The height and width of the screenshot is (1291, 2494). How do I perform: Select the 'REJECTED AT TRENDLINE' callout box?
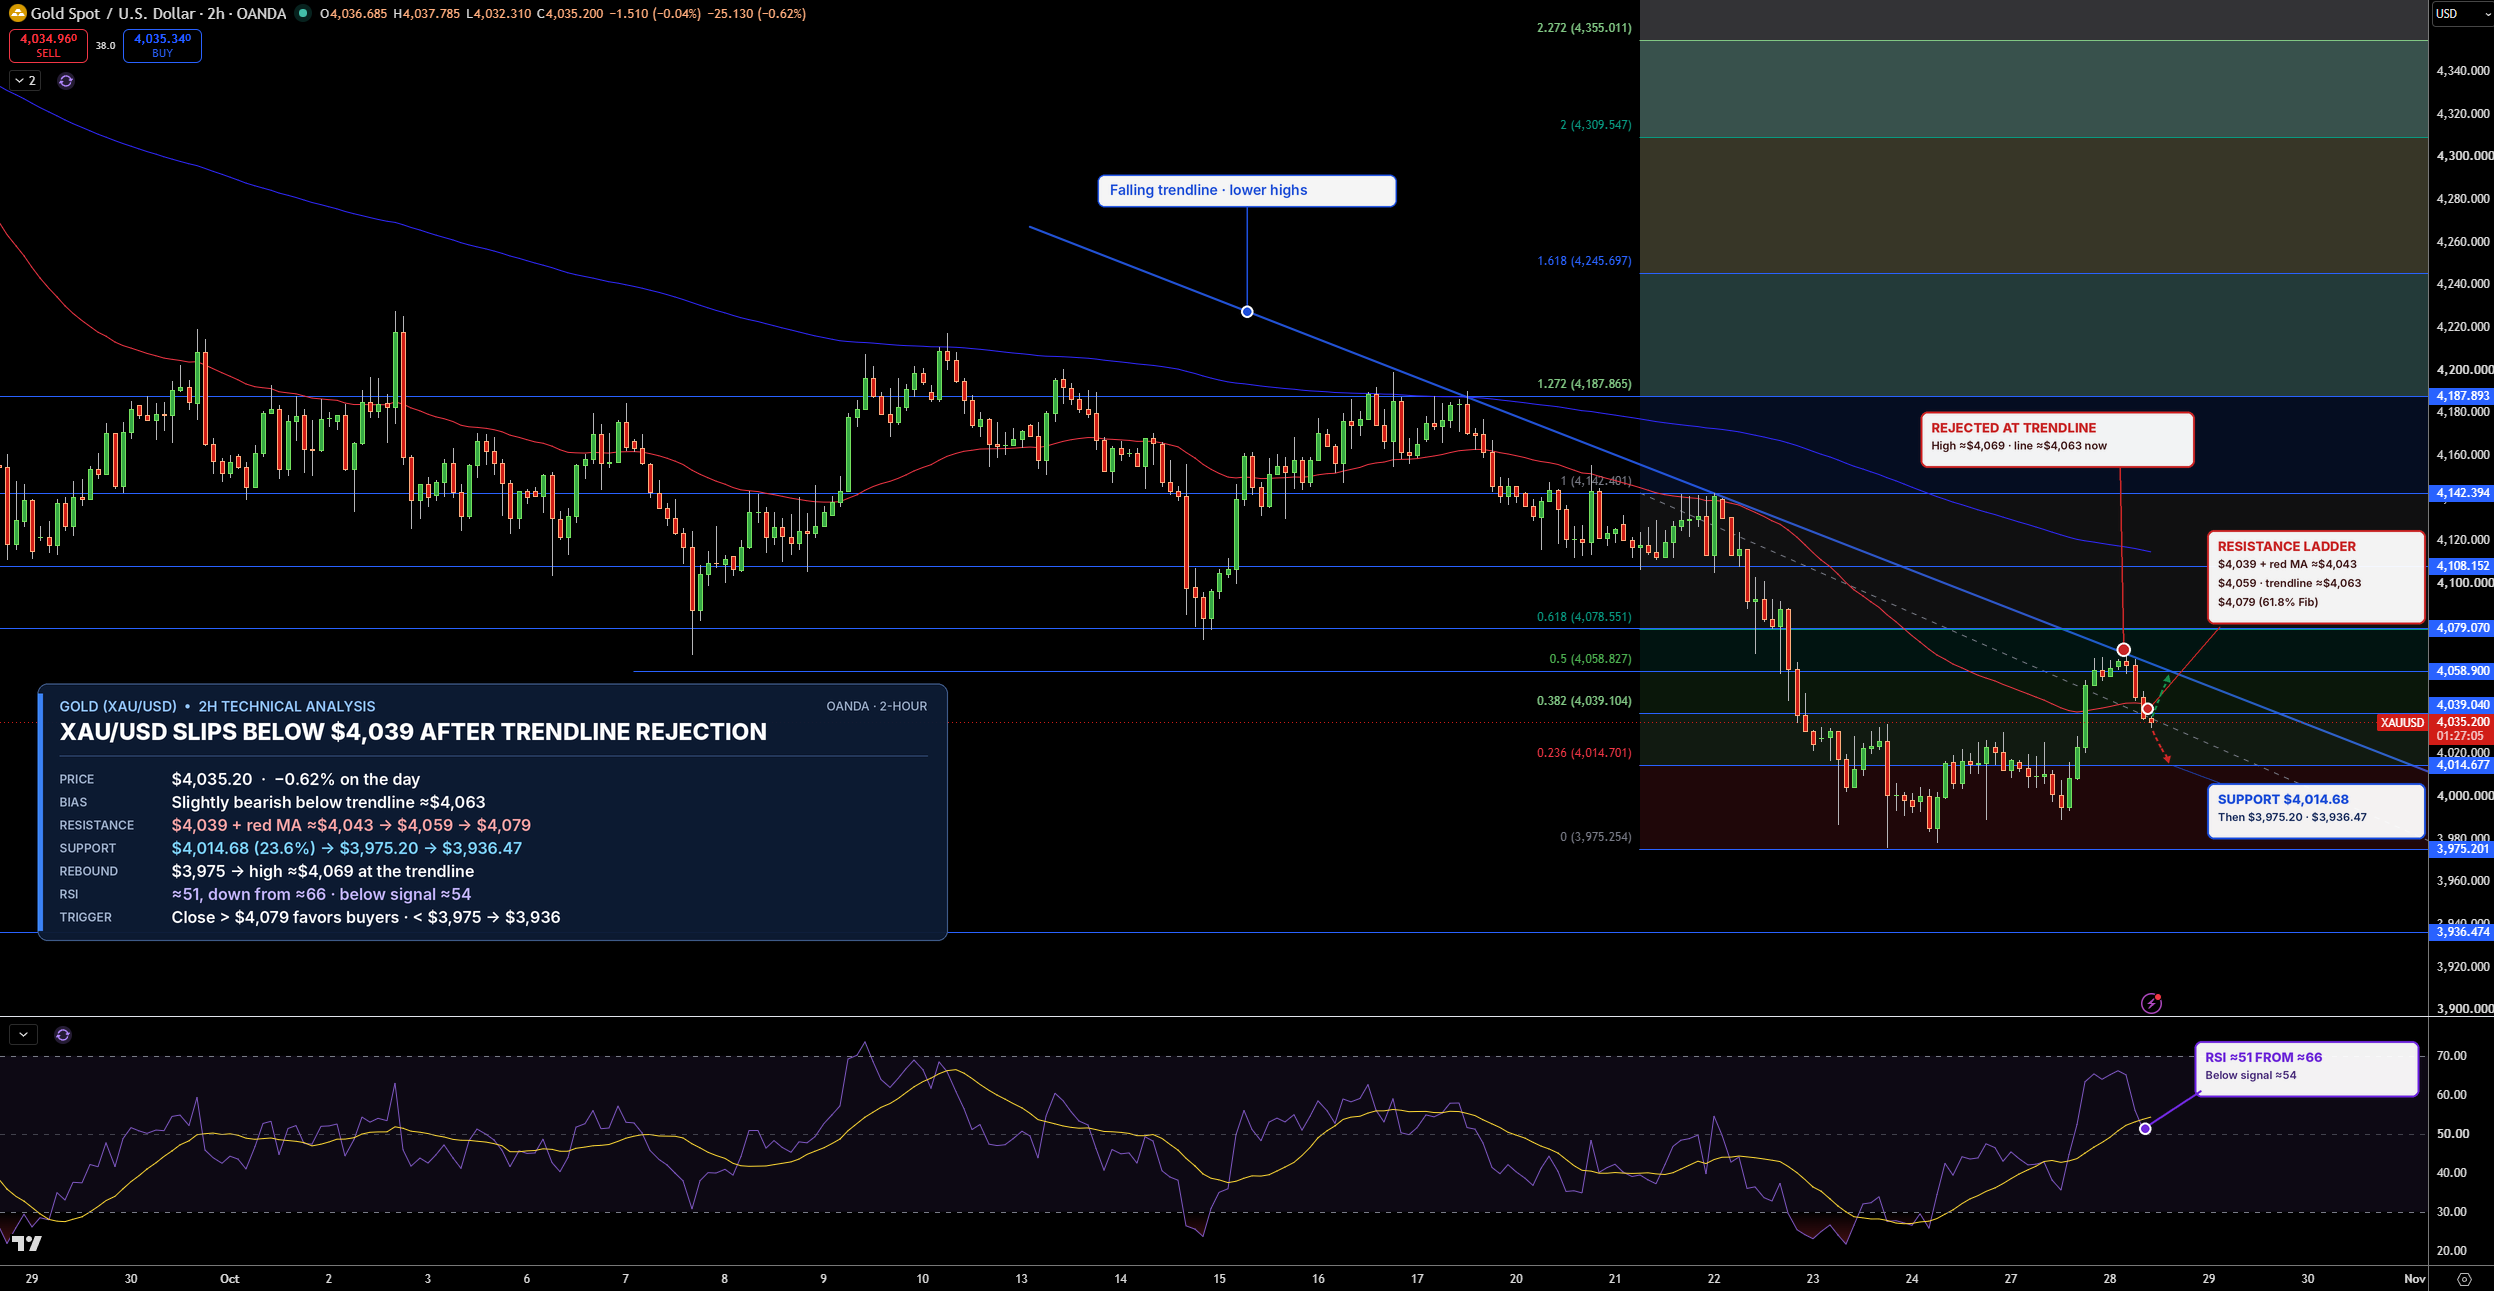(2057, 440)
